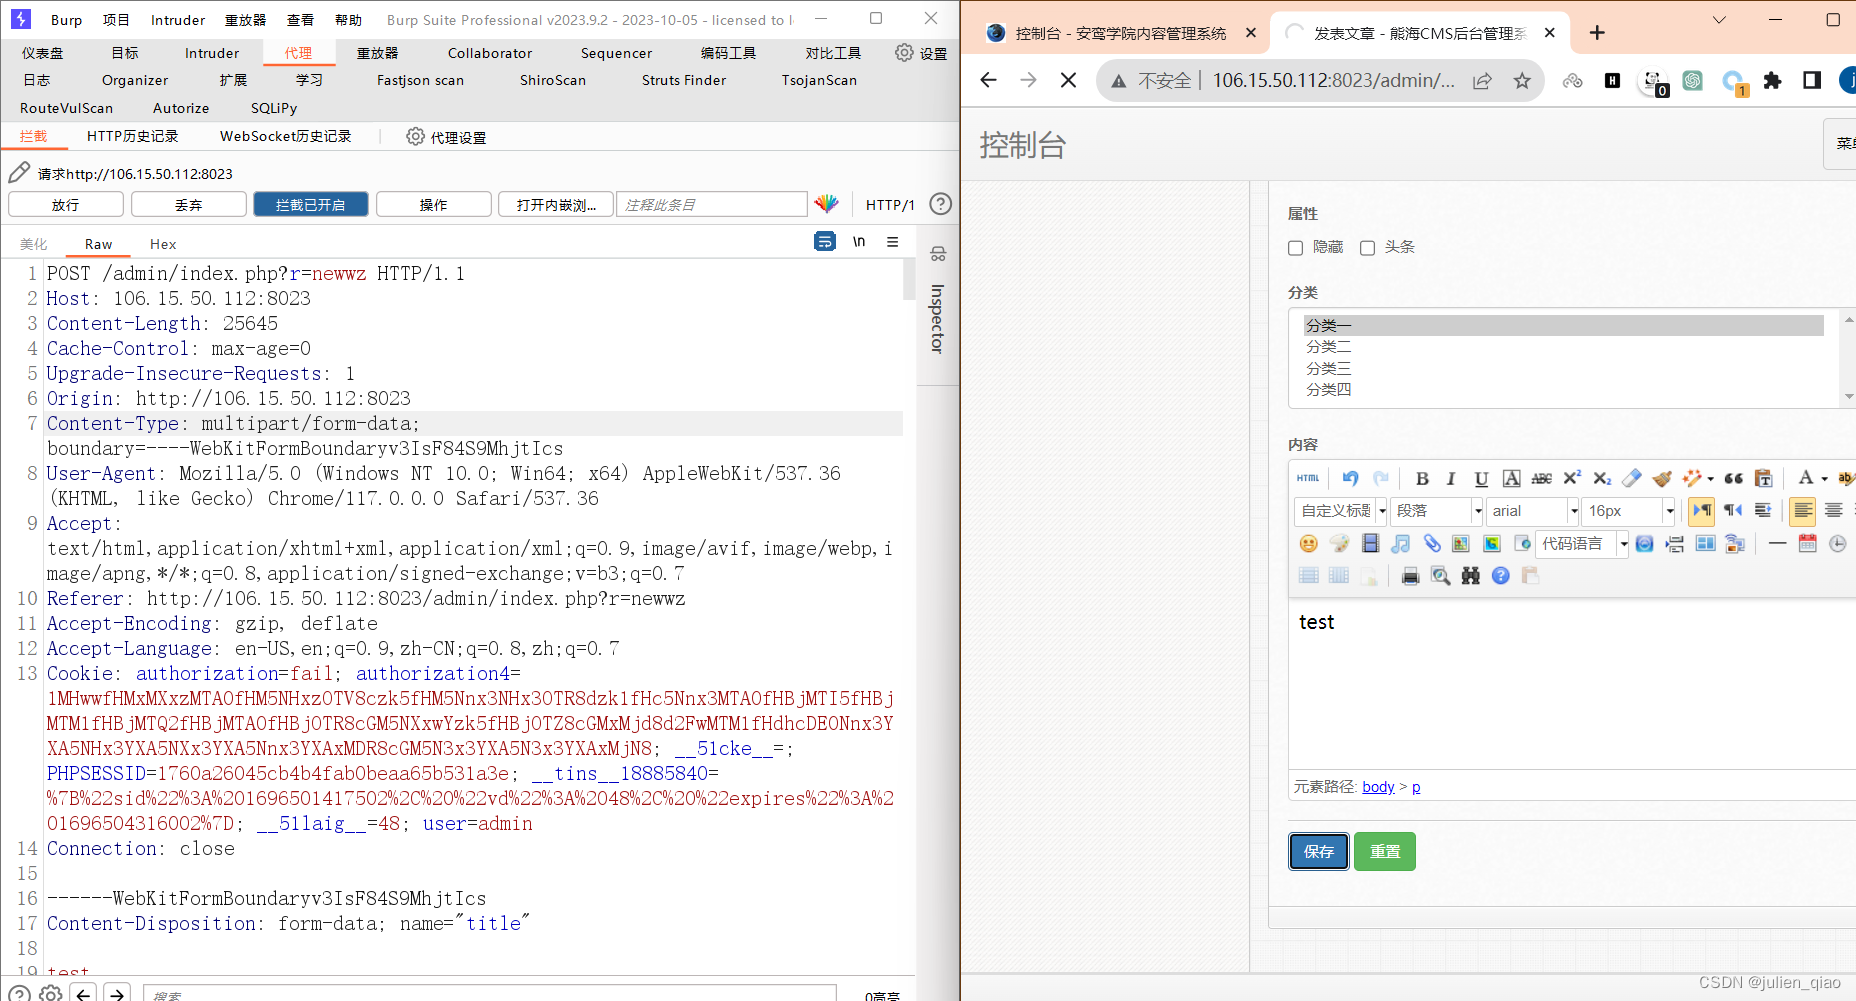
Task: Toggle left-to-right text direction
Action: [1701, 511]
